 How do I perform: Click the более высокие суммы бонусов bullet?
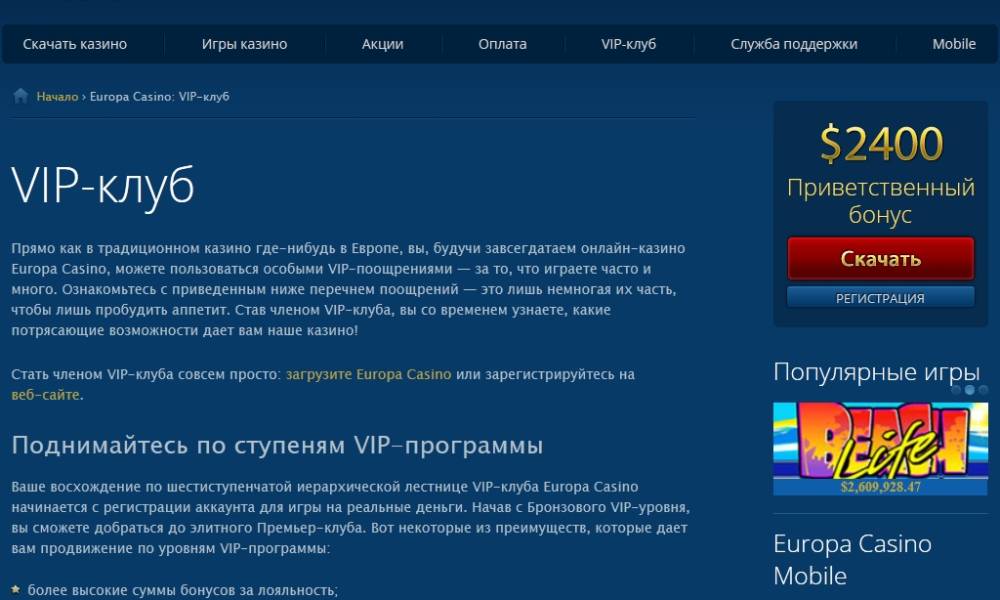click(182, 590)
